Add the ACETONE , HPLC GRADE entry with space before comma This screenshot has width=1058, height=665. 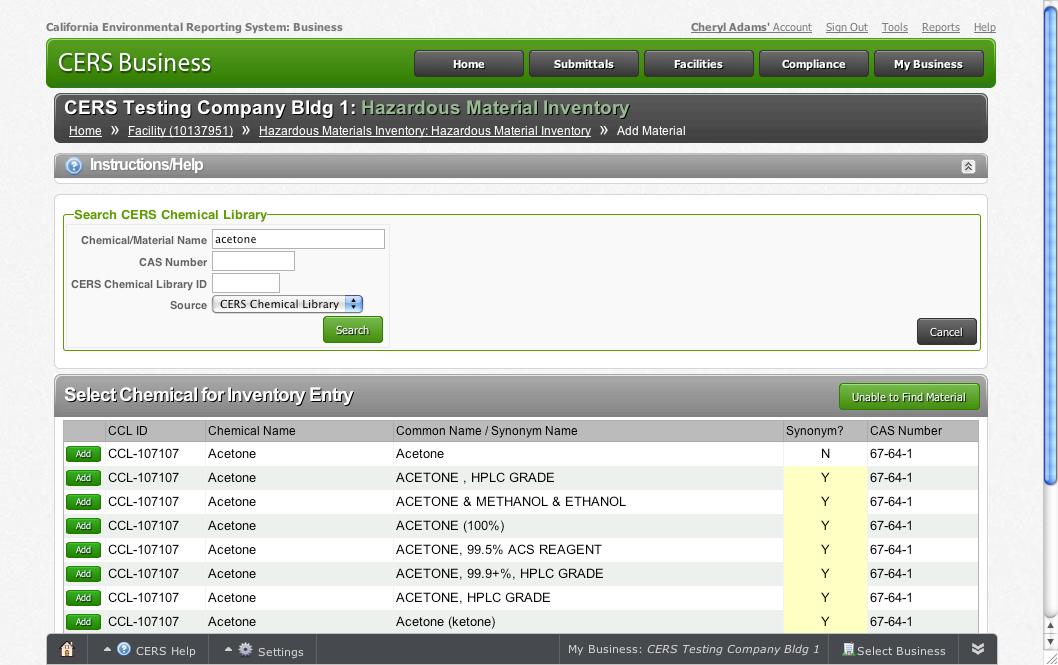pos(84,478)
